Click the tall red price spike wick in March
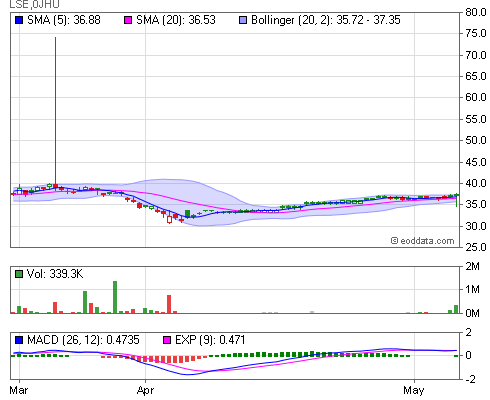This screenshot has width=490, height=400. (55, 110)
